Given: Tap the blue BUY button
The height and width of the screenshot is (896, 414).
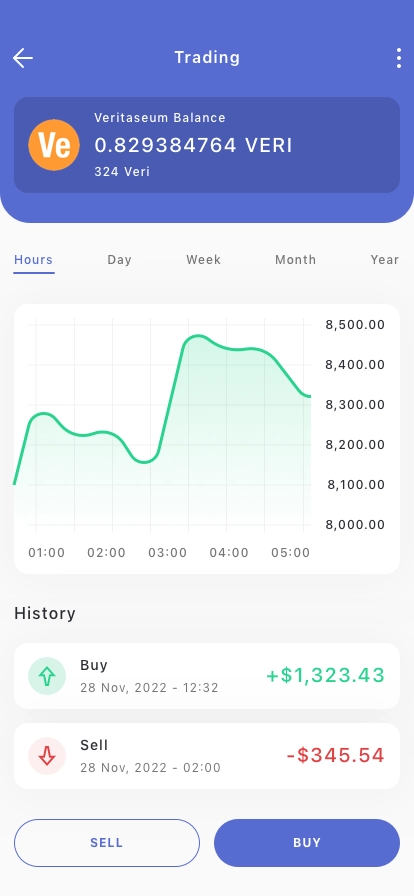Looking at the screenshot, I should click(x=307, y=843).
